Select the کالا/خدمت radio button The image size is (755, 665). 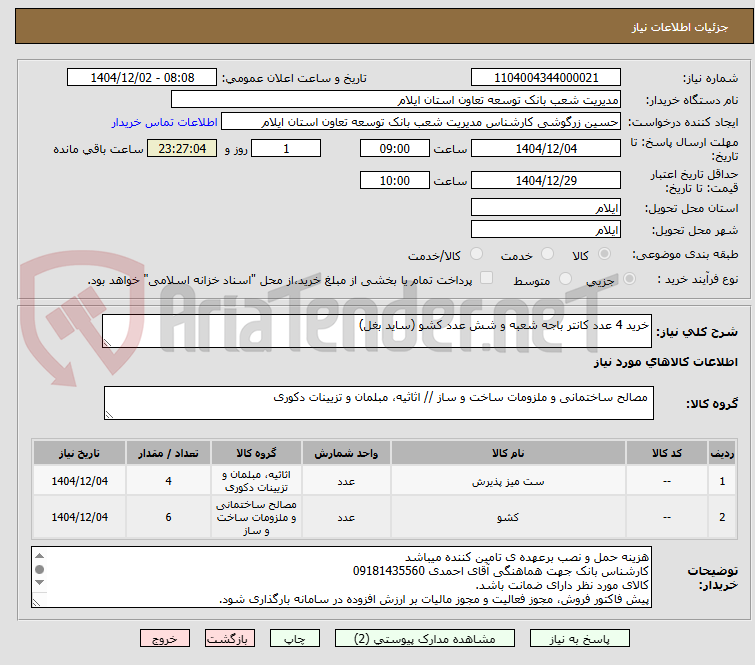[x=476, y=254]
